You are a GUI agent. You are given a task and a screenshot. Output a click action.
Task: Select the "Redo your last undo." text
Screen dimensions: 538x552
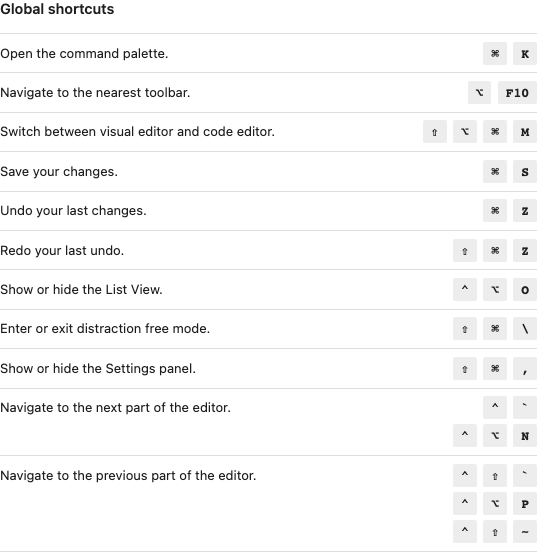pos(62,251)
